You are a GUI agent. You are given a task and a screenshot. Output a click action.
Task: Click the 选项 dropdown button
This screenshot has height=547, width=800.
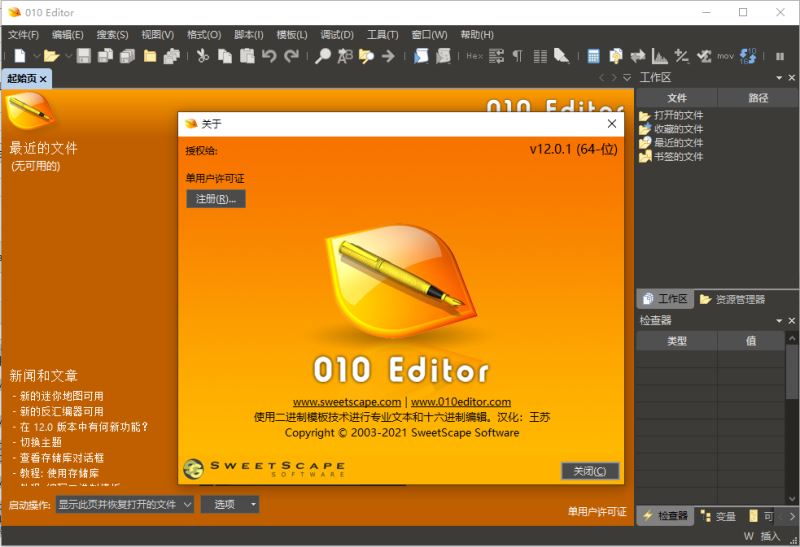pos(230,505)
